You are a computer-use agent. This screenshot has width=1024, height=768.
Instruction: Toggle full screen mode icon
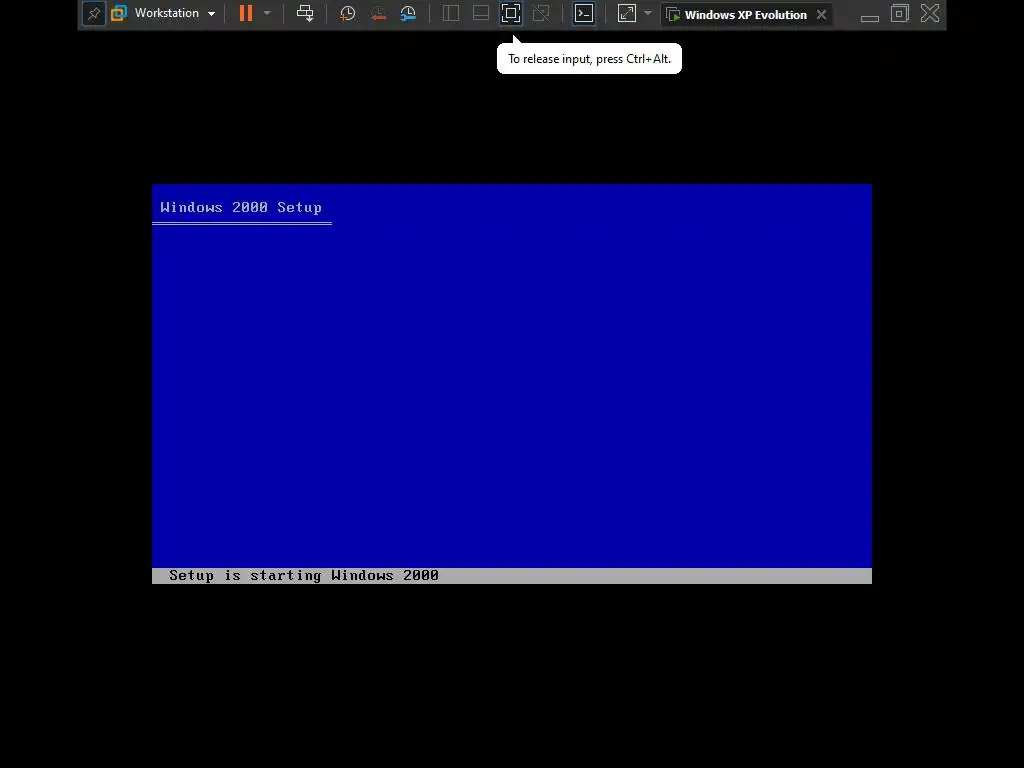[511, 13]
